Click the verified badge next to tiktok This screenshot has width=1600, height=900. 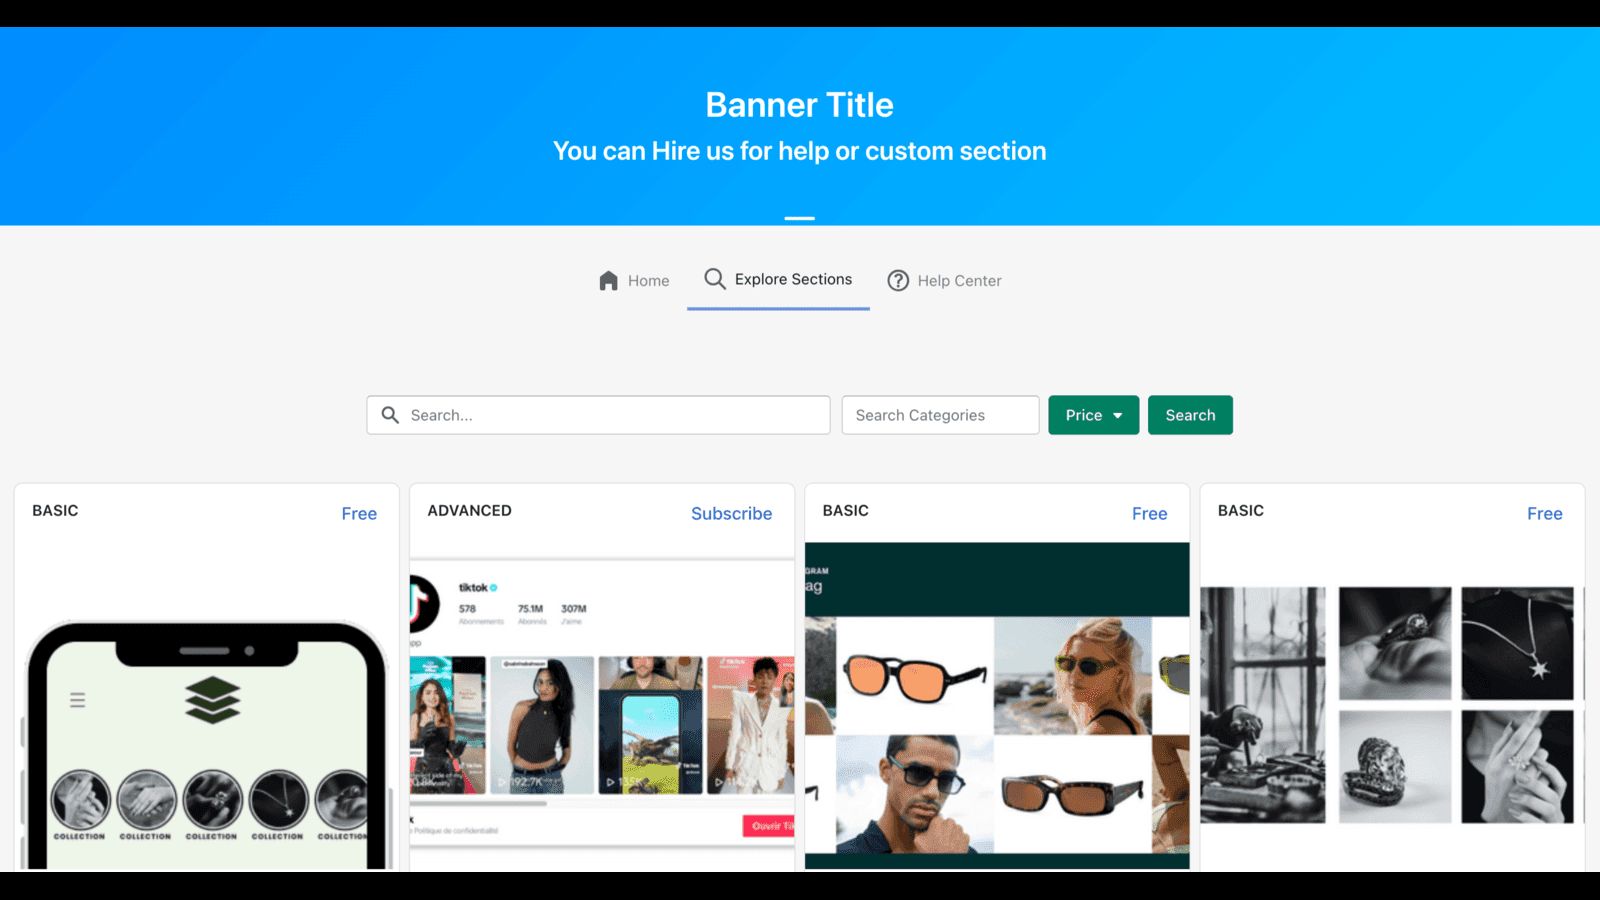click(x=494, y=588)
